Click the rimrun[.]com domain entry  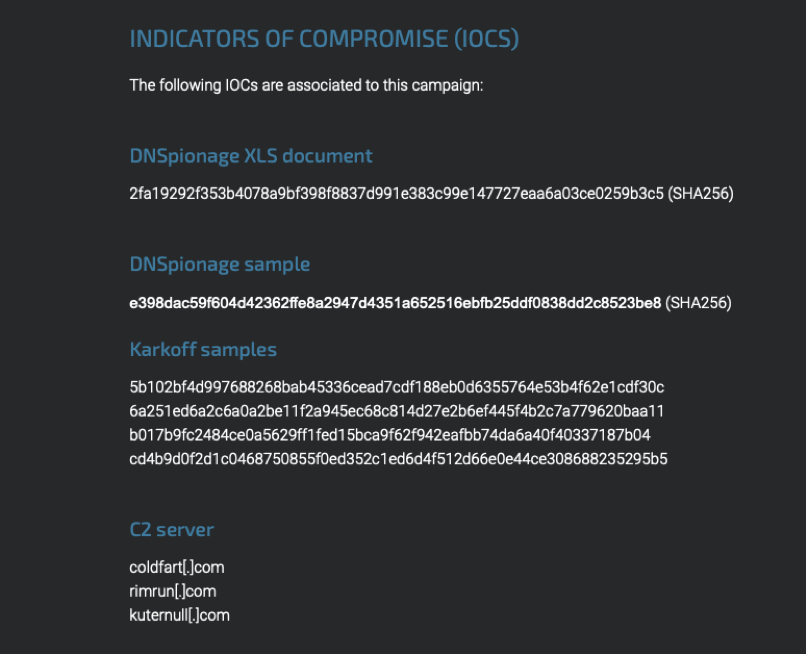click(172, 591)
